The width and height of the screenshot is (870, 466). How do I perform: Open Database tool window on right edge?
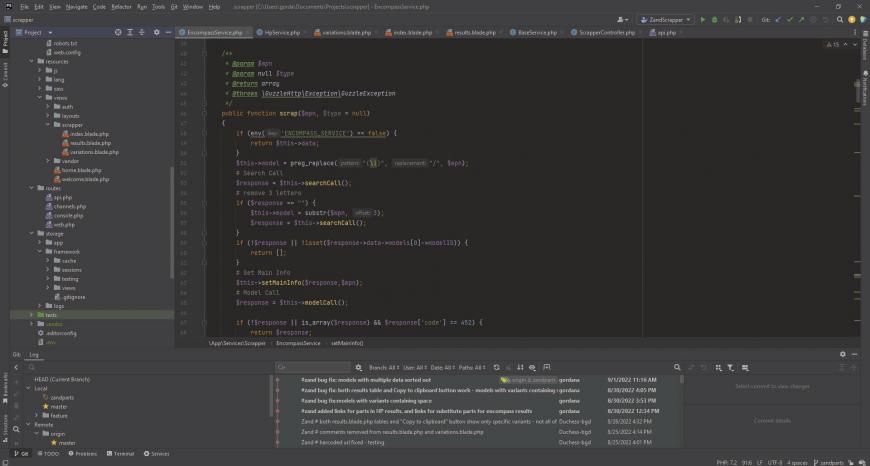pyautogui.click(x=864, y=47)
